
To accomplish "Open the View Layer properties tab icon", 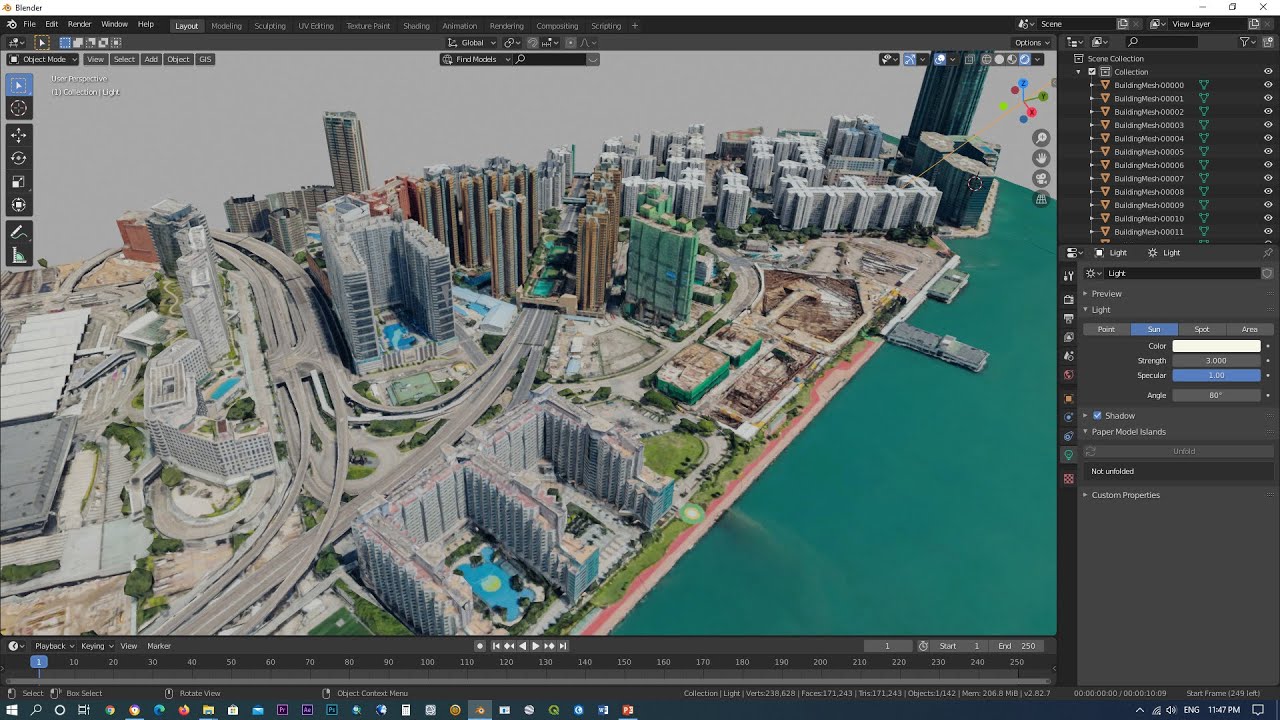I will click(x=1069, y=337).
